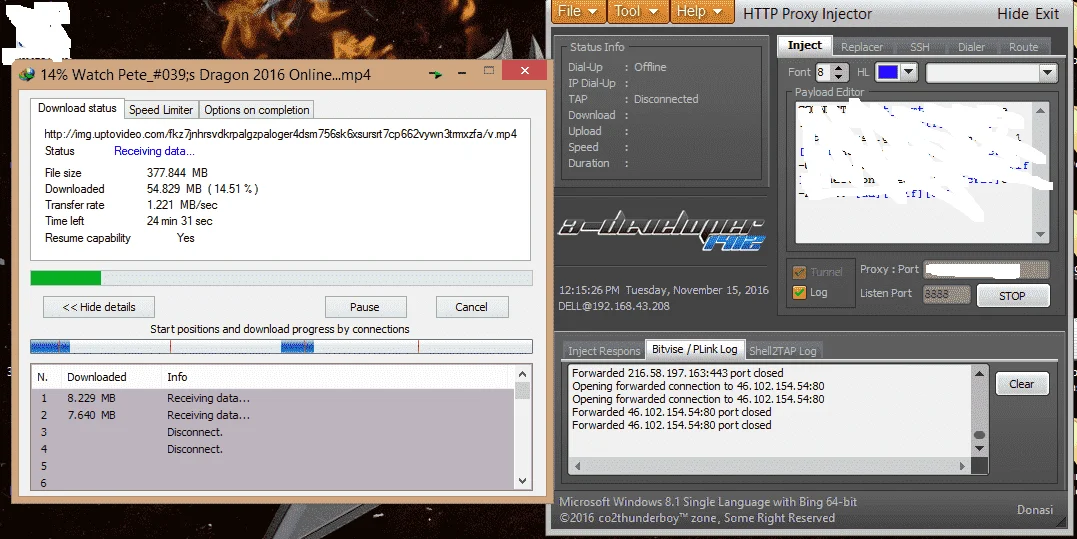This screenshot has height=539, width=1077.
Task: Switch to the Replacer tab
Action: (861, 47)
